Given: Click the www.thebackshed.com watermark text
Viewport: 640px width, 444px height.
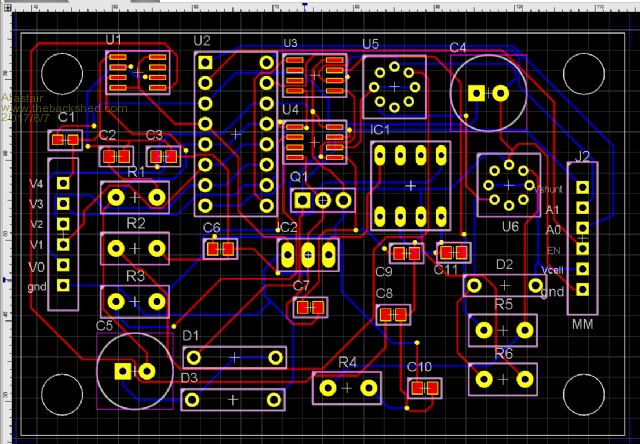Looking at the screenshot, I should coord(64,108).
